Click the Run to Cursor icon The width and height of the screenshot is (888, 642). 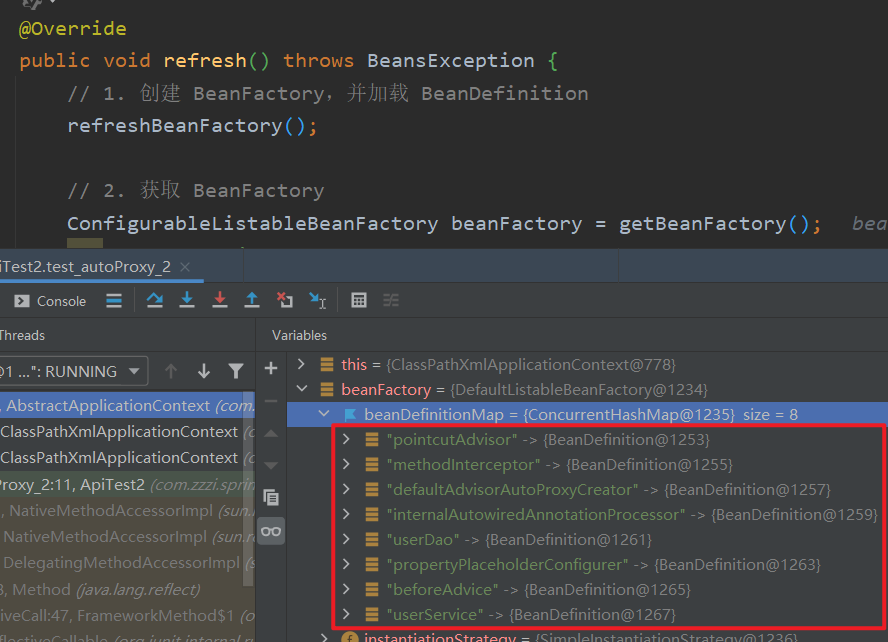pyautogui.click(x=317, y=300)
